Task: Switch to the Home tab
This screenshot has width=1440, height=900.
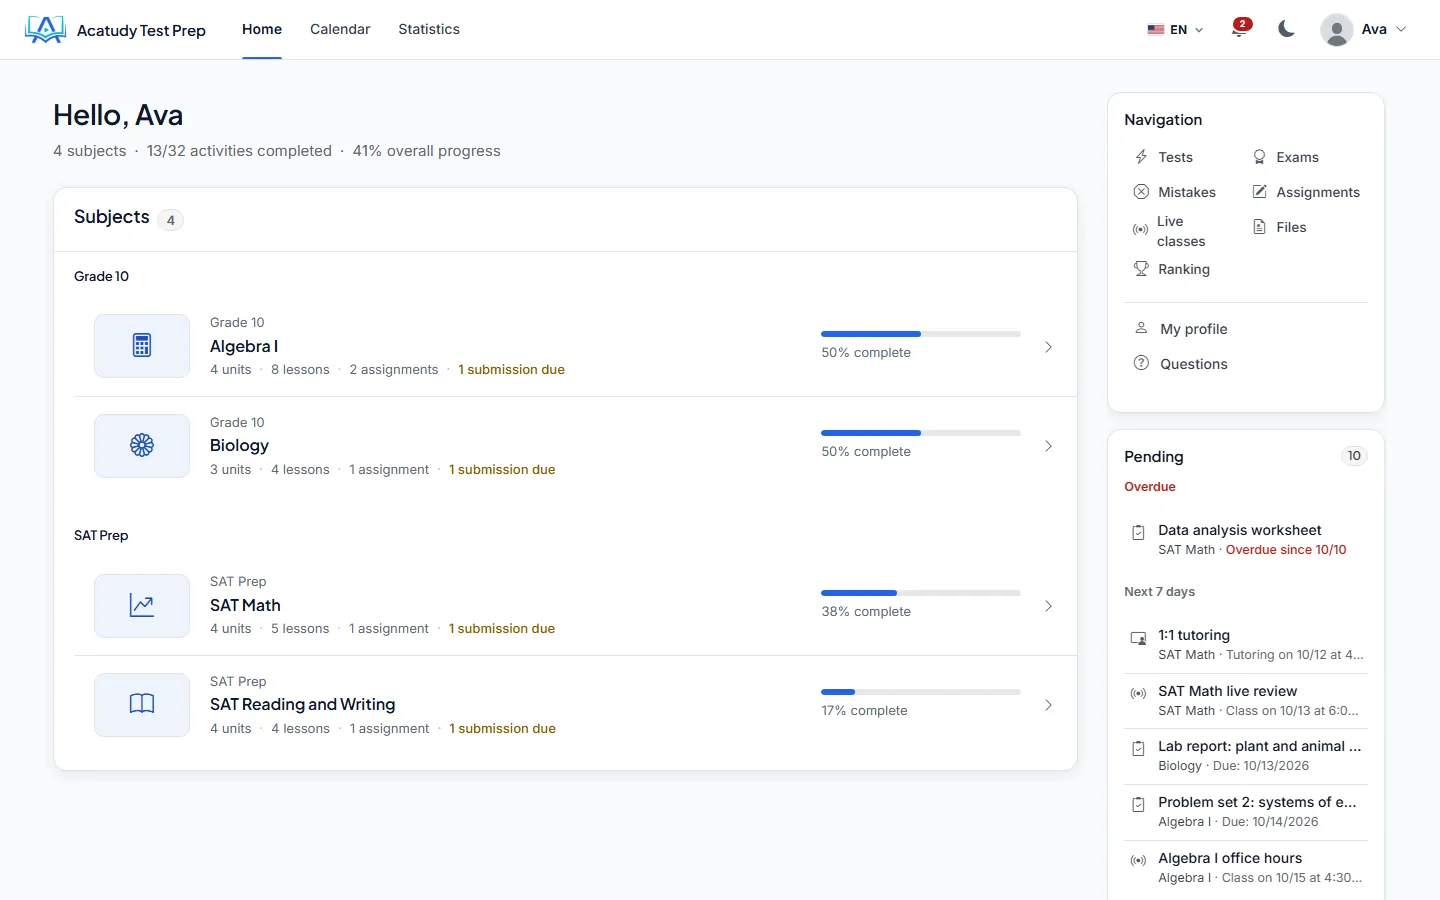Action: pyautogui.click(x=262, y=29)
